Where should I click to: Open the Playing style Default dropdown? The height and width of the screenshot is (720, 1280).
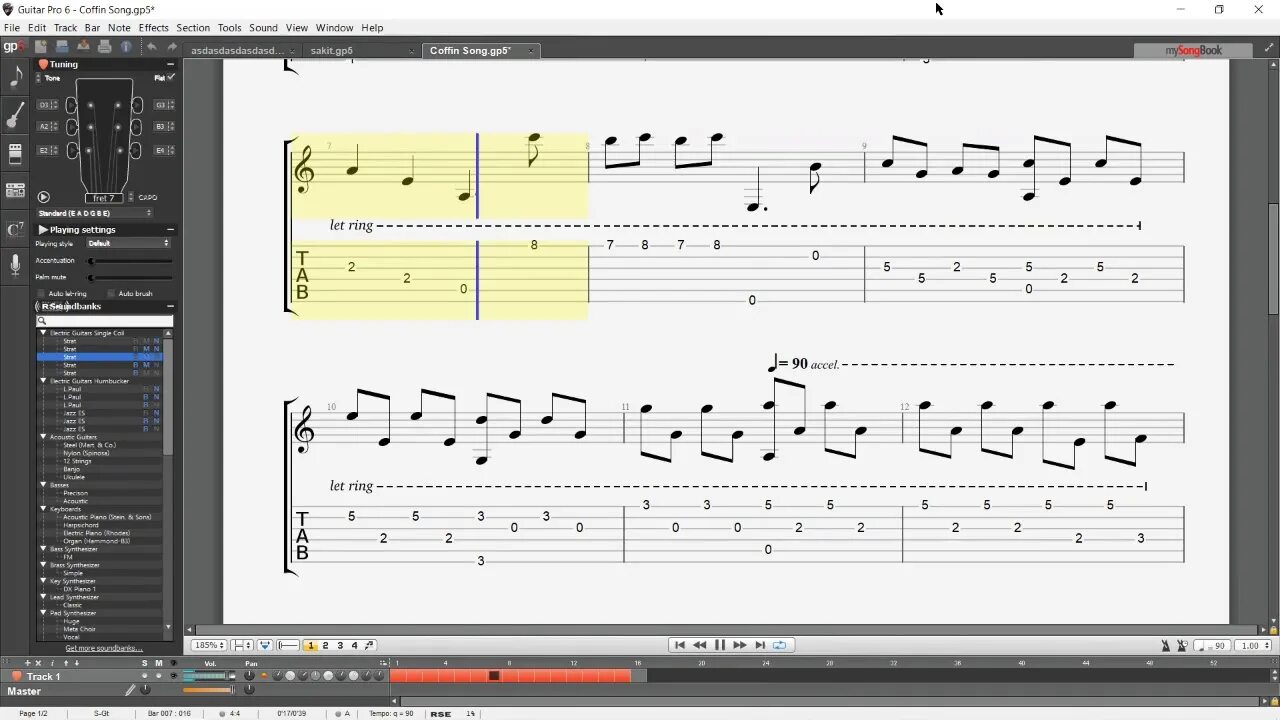[128, 243]
